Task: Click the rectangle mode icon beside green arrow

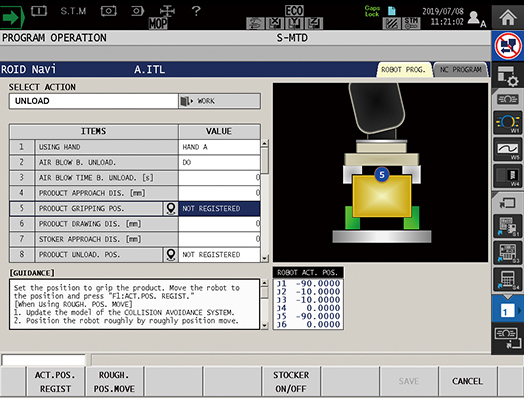Action: (39, 11)
